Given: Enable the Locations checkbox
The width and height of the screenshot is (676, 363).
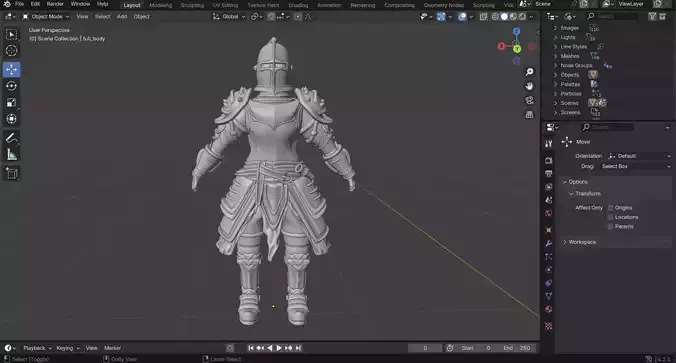Looking at the screenshot, I should point(610,217).
